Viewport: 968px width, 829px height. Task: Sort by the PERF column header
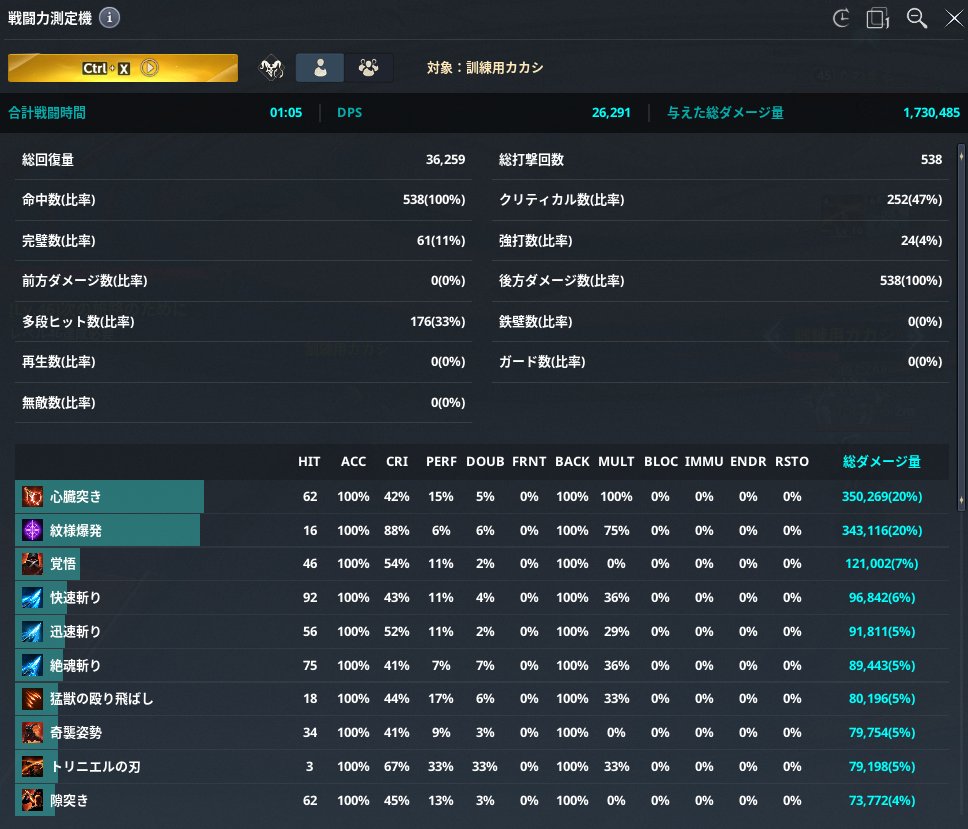tap(441, 462)
